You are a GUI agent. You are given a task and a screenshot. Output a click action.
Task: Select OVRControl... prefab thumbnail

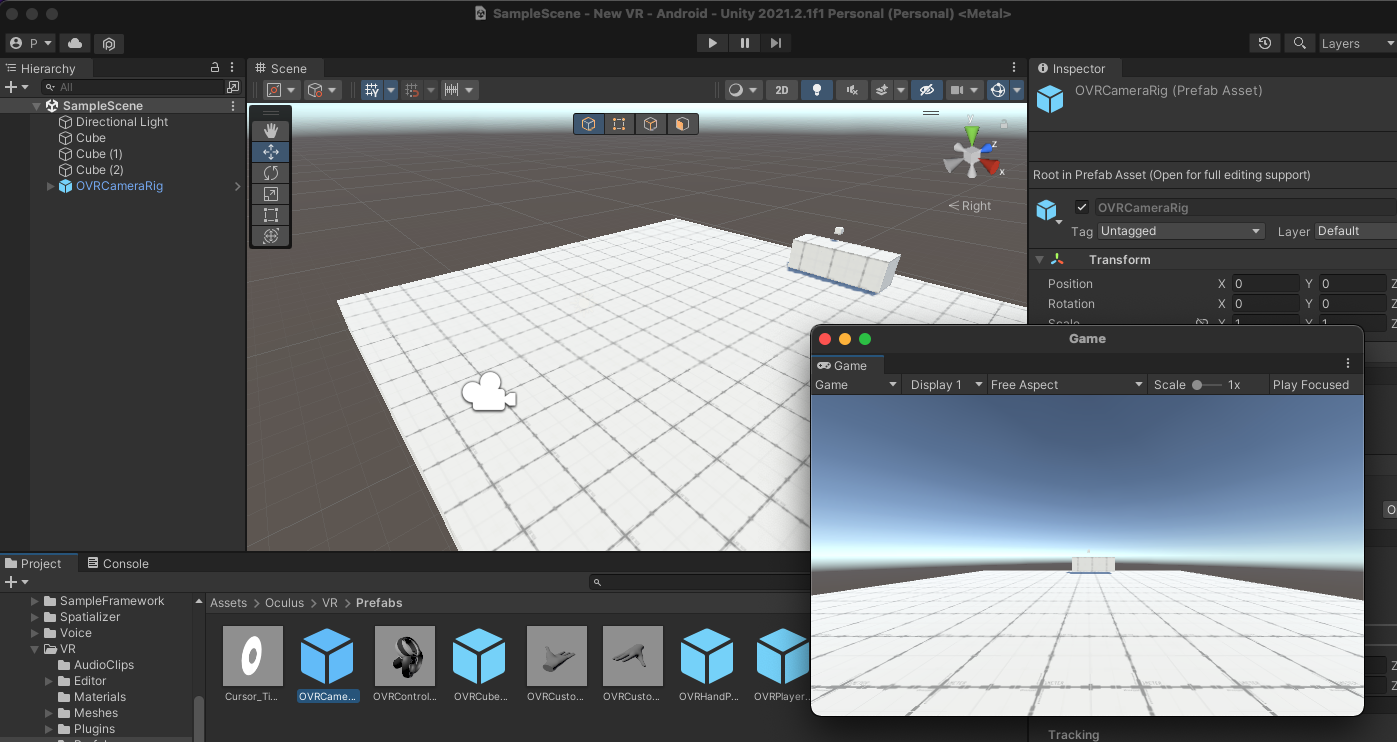(x=405, y=664)
